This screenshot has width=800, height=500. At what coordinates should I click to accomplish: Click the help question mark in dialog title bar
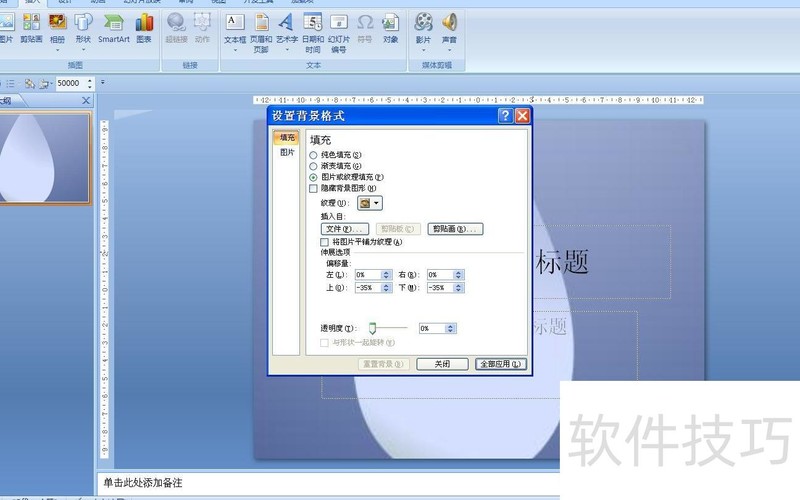point(505,116)
